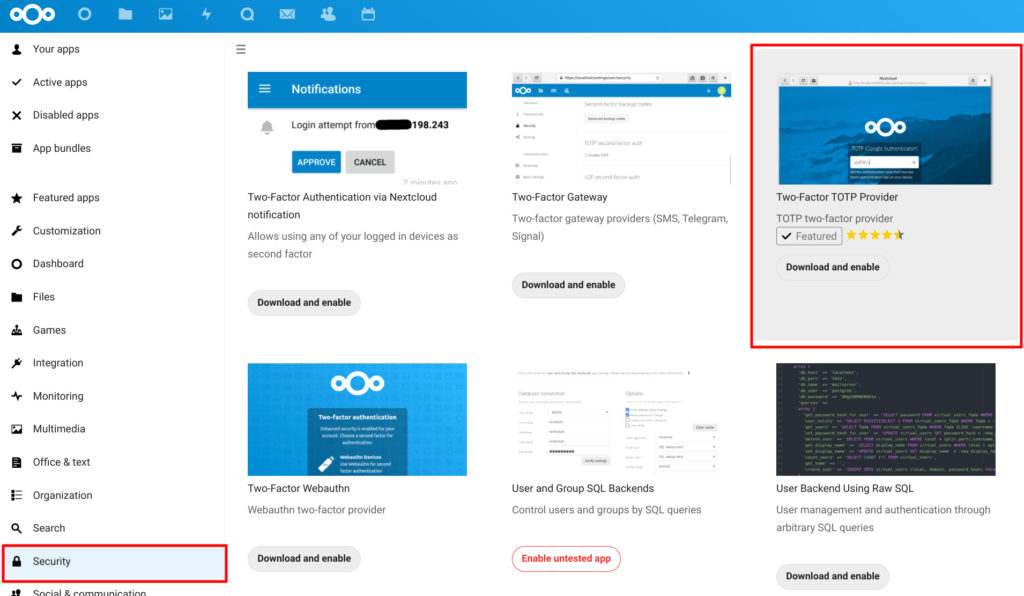Screen dimensions: 1024x596
Task: Click the Two-Factor Gateway title
Action: (560, 197)
